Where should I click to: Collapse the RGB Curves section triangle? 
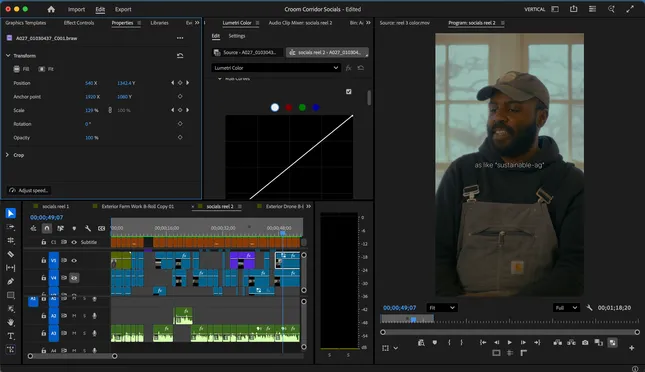[220, 78]
